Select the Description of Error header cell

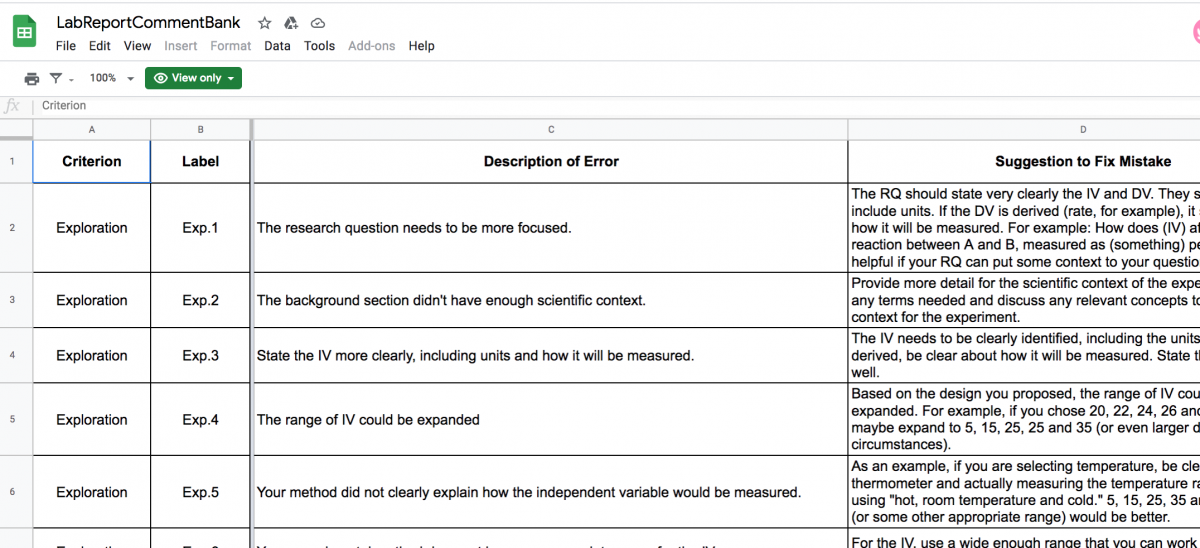tap(551, 162)
